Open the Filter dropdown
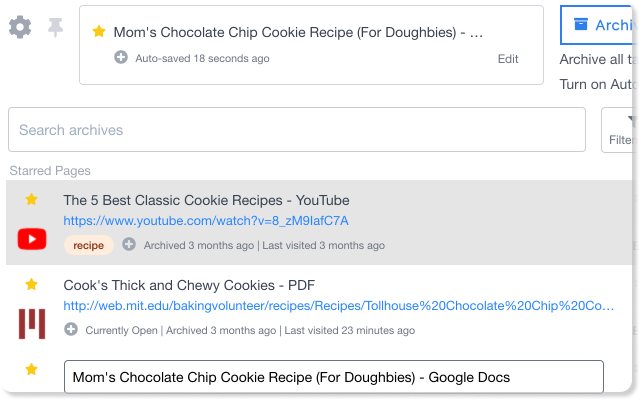Image resolution: width=640 pixels, height=400 pixels. pos(618,130)
